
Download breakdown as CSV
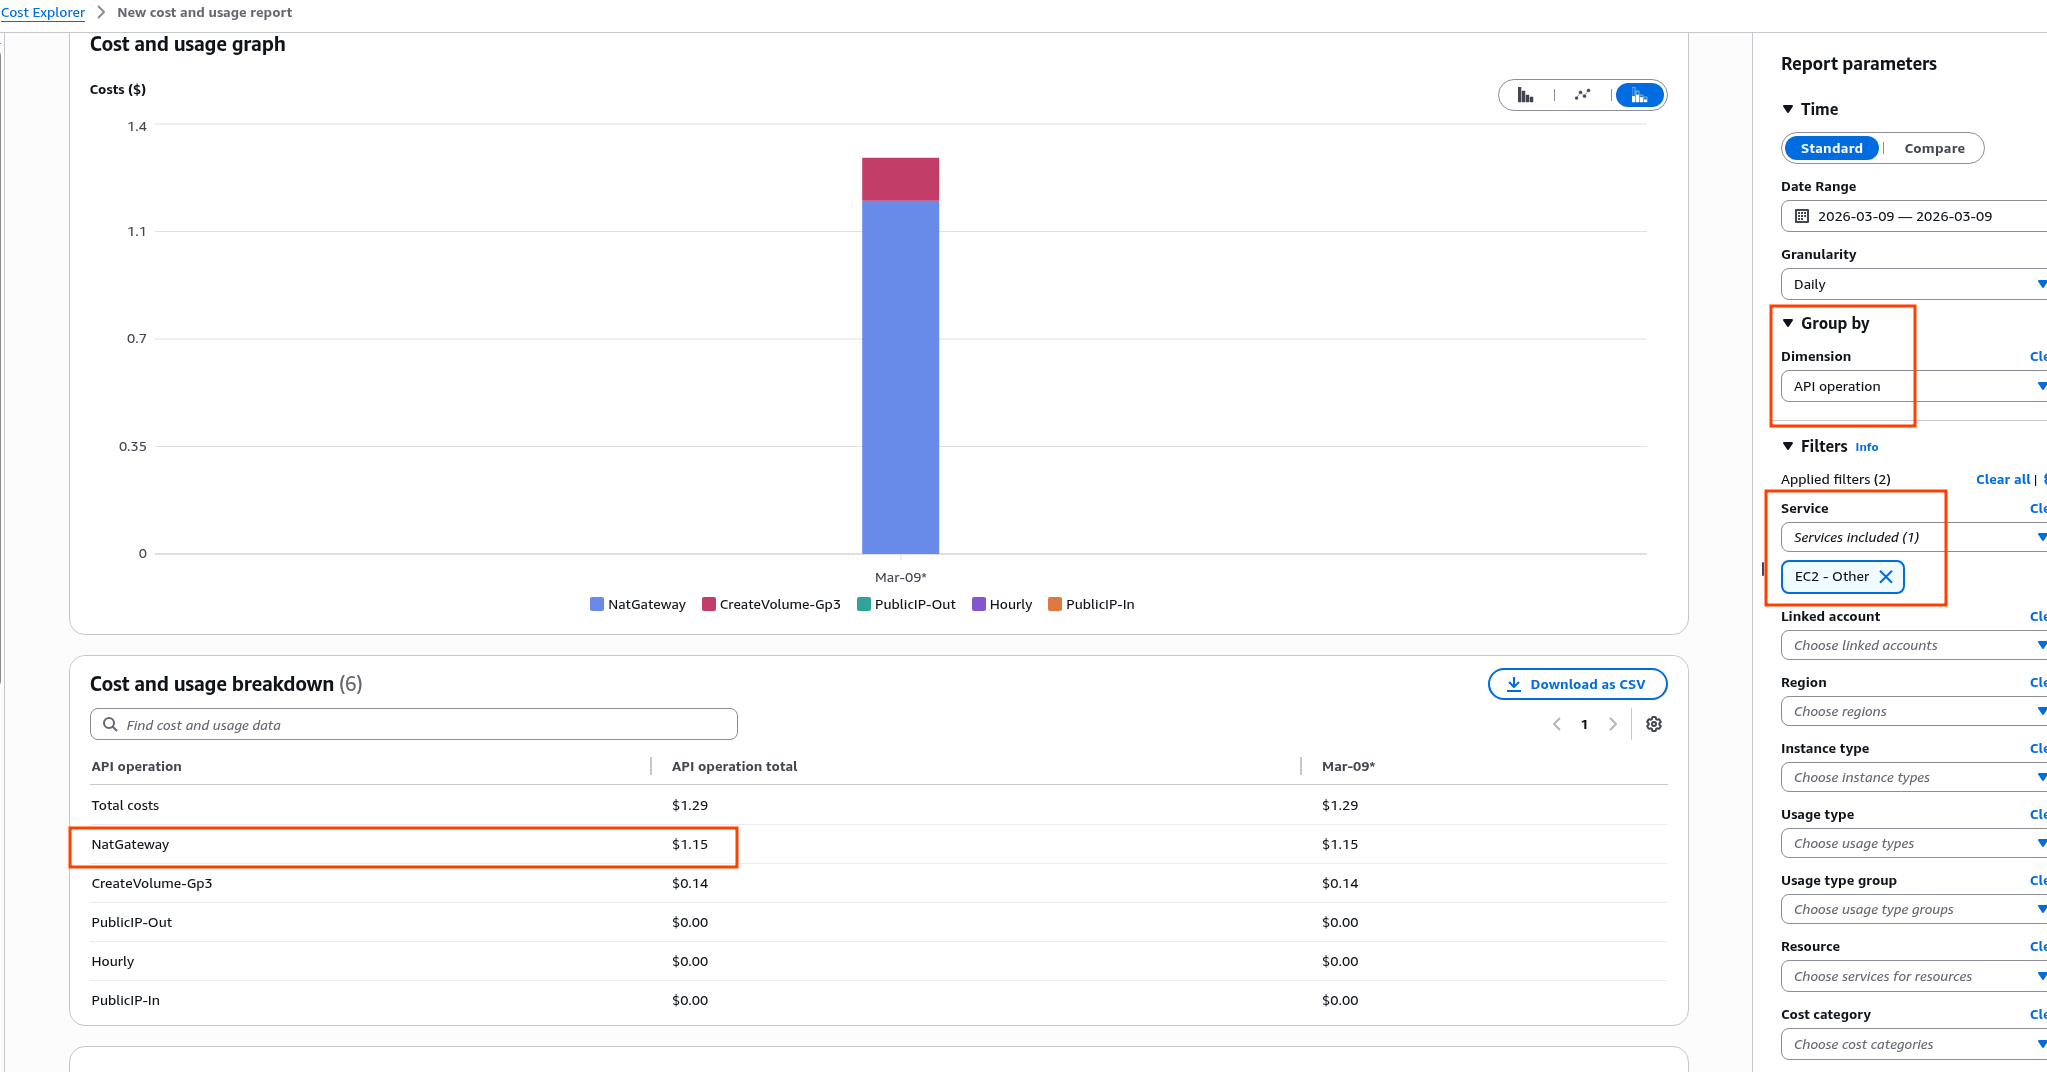coord(1577,684)
